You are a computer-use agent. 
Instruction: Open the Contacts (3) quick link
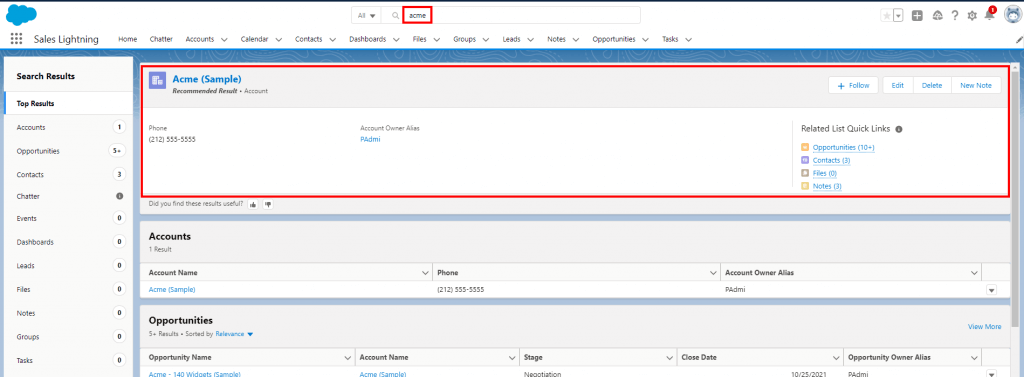[831, 160]
